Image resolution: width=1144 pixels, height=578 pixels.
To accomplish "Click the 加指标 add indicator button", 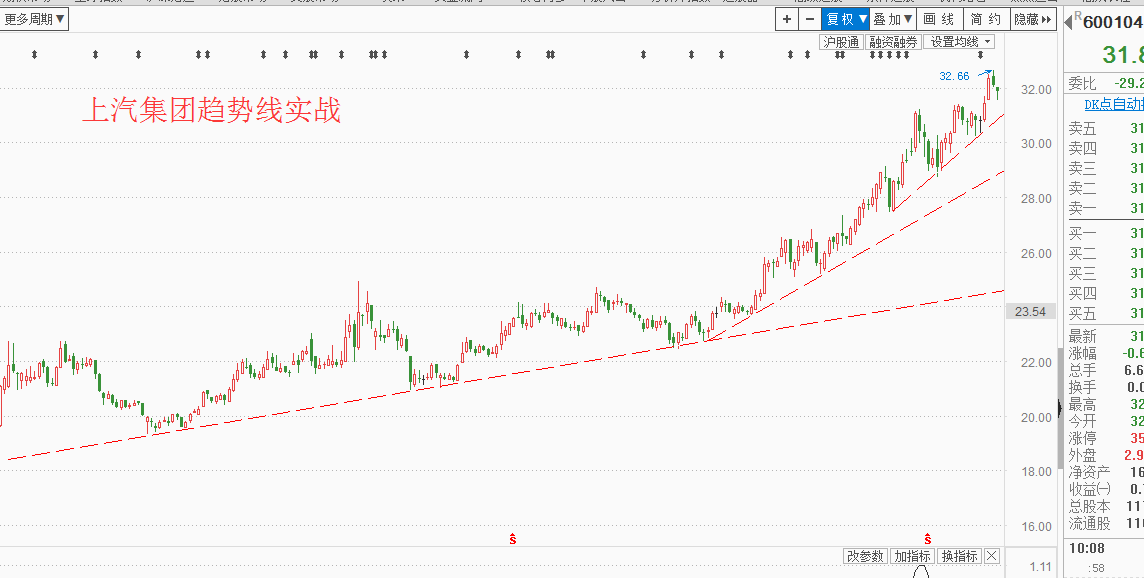I will tap(913, 556).
